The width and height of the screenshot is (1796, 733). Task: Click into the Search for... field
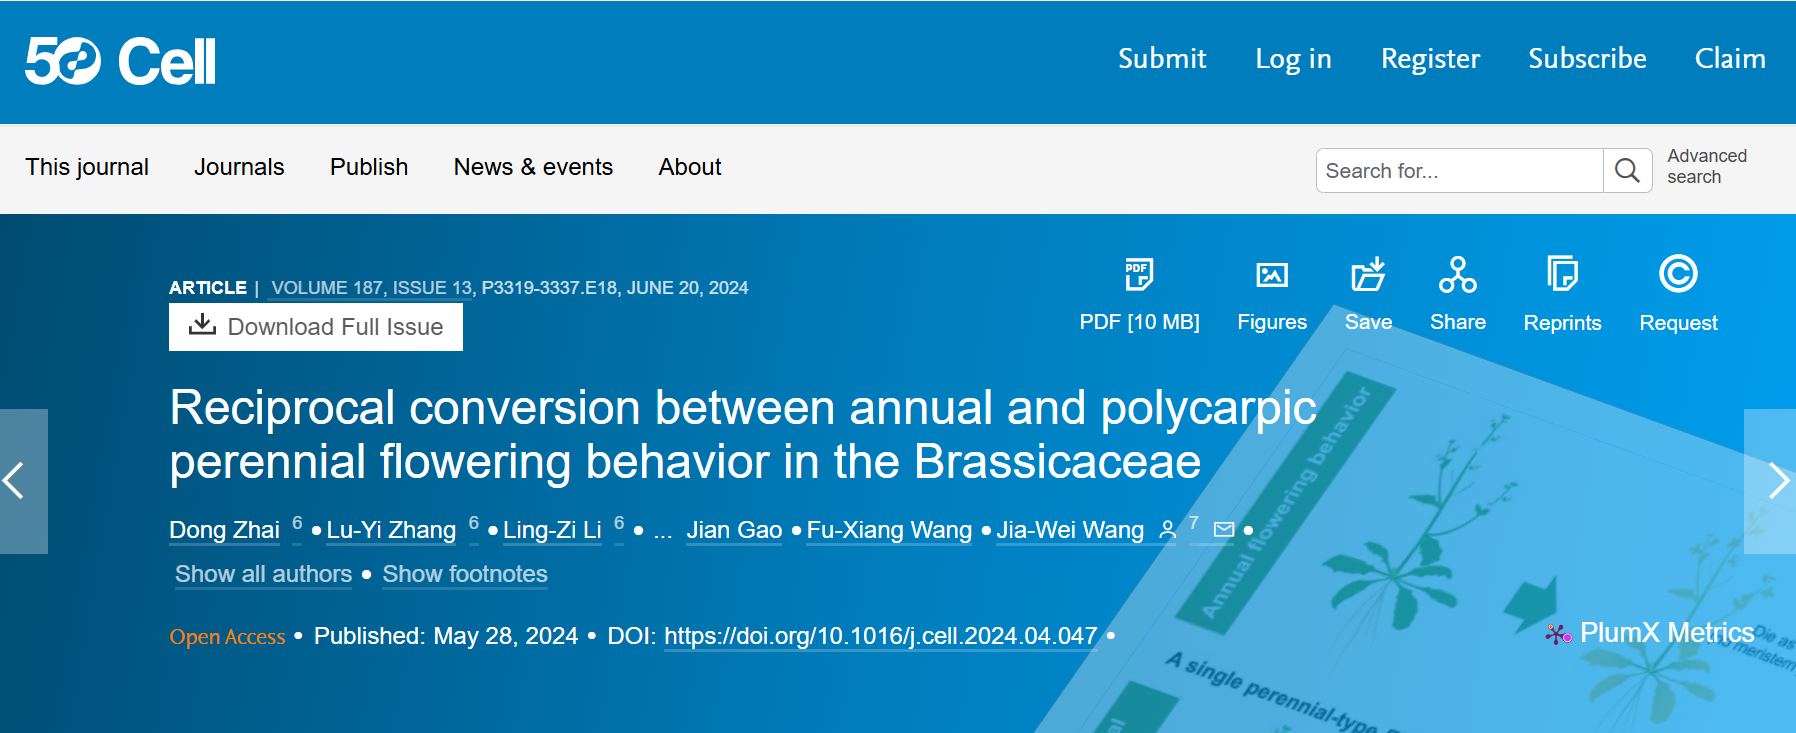coord(1458,171)
